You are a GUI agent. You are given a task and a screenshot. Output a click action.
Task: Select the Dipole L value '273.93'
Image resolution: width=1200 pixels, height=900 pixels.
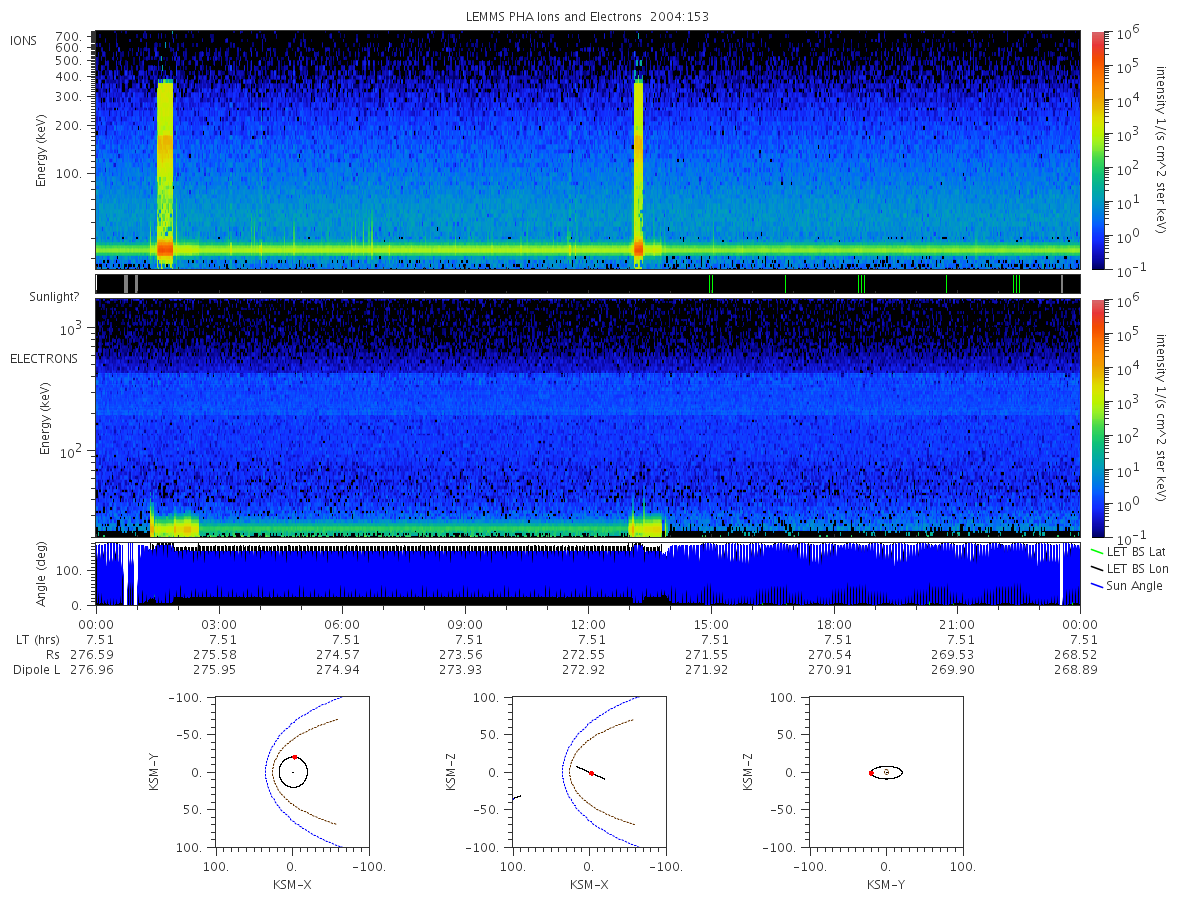(x=460, y=670)
